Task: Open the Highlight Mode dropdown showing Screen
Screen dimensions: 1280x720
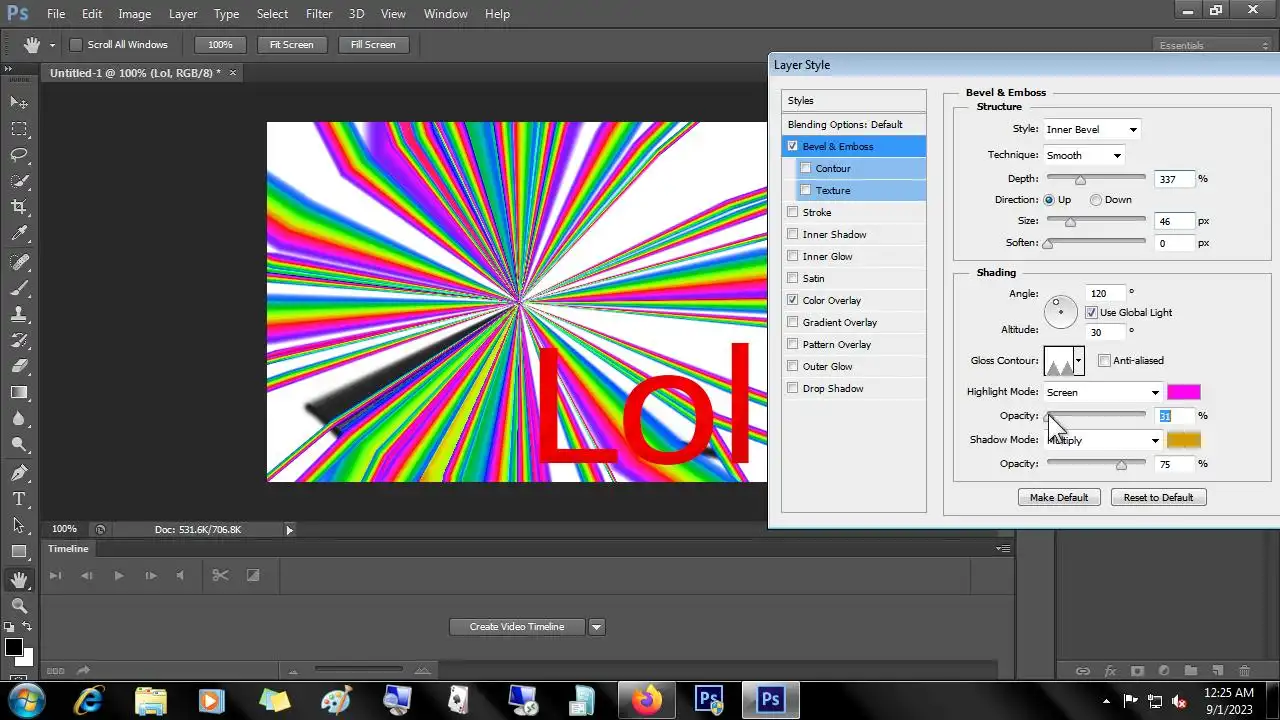Action: (x=1103, y=392)
